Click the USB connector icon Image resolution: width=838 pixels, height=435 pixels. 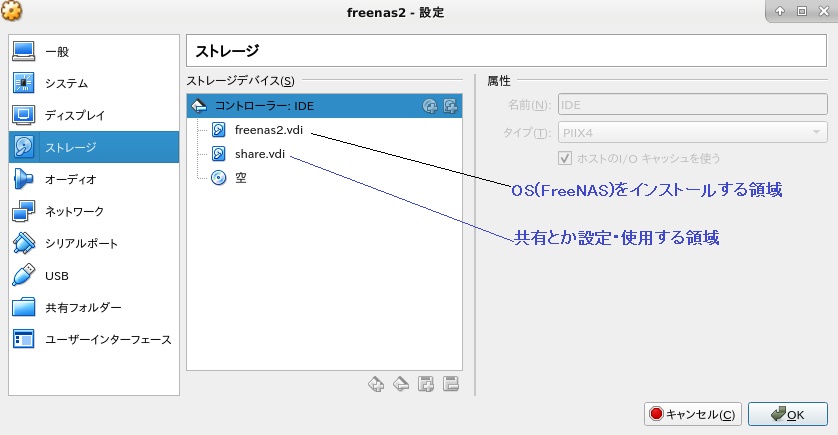pos(24,275)
